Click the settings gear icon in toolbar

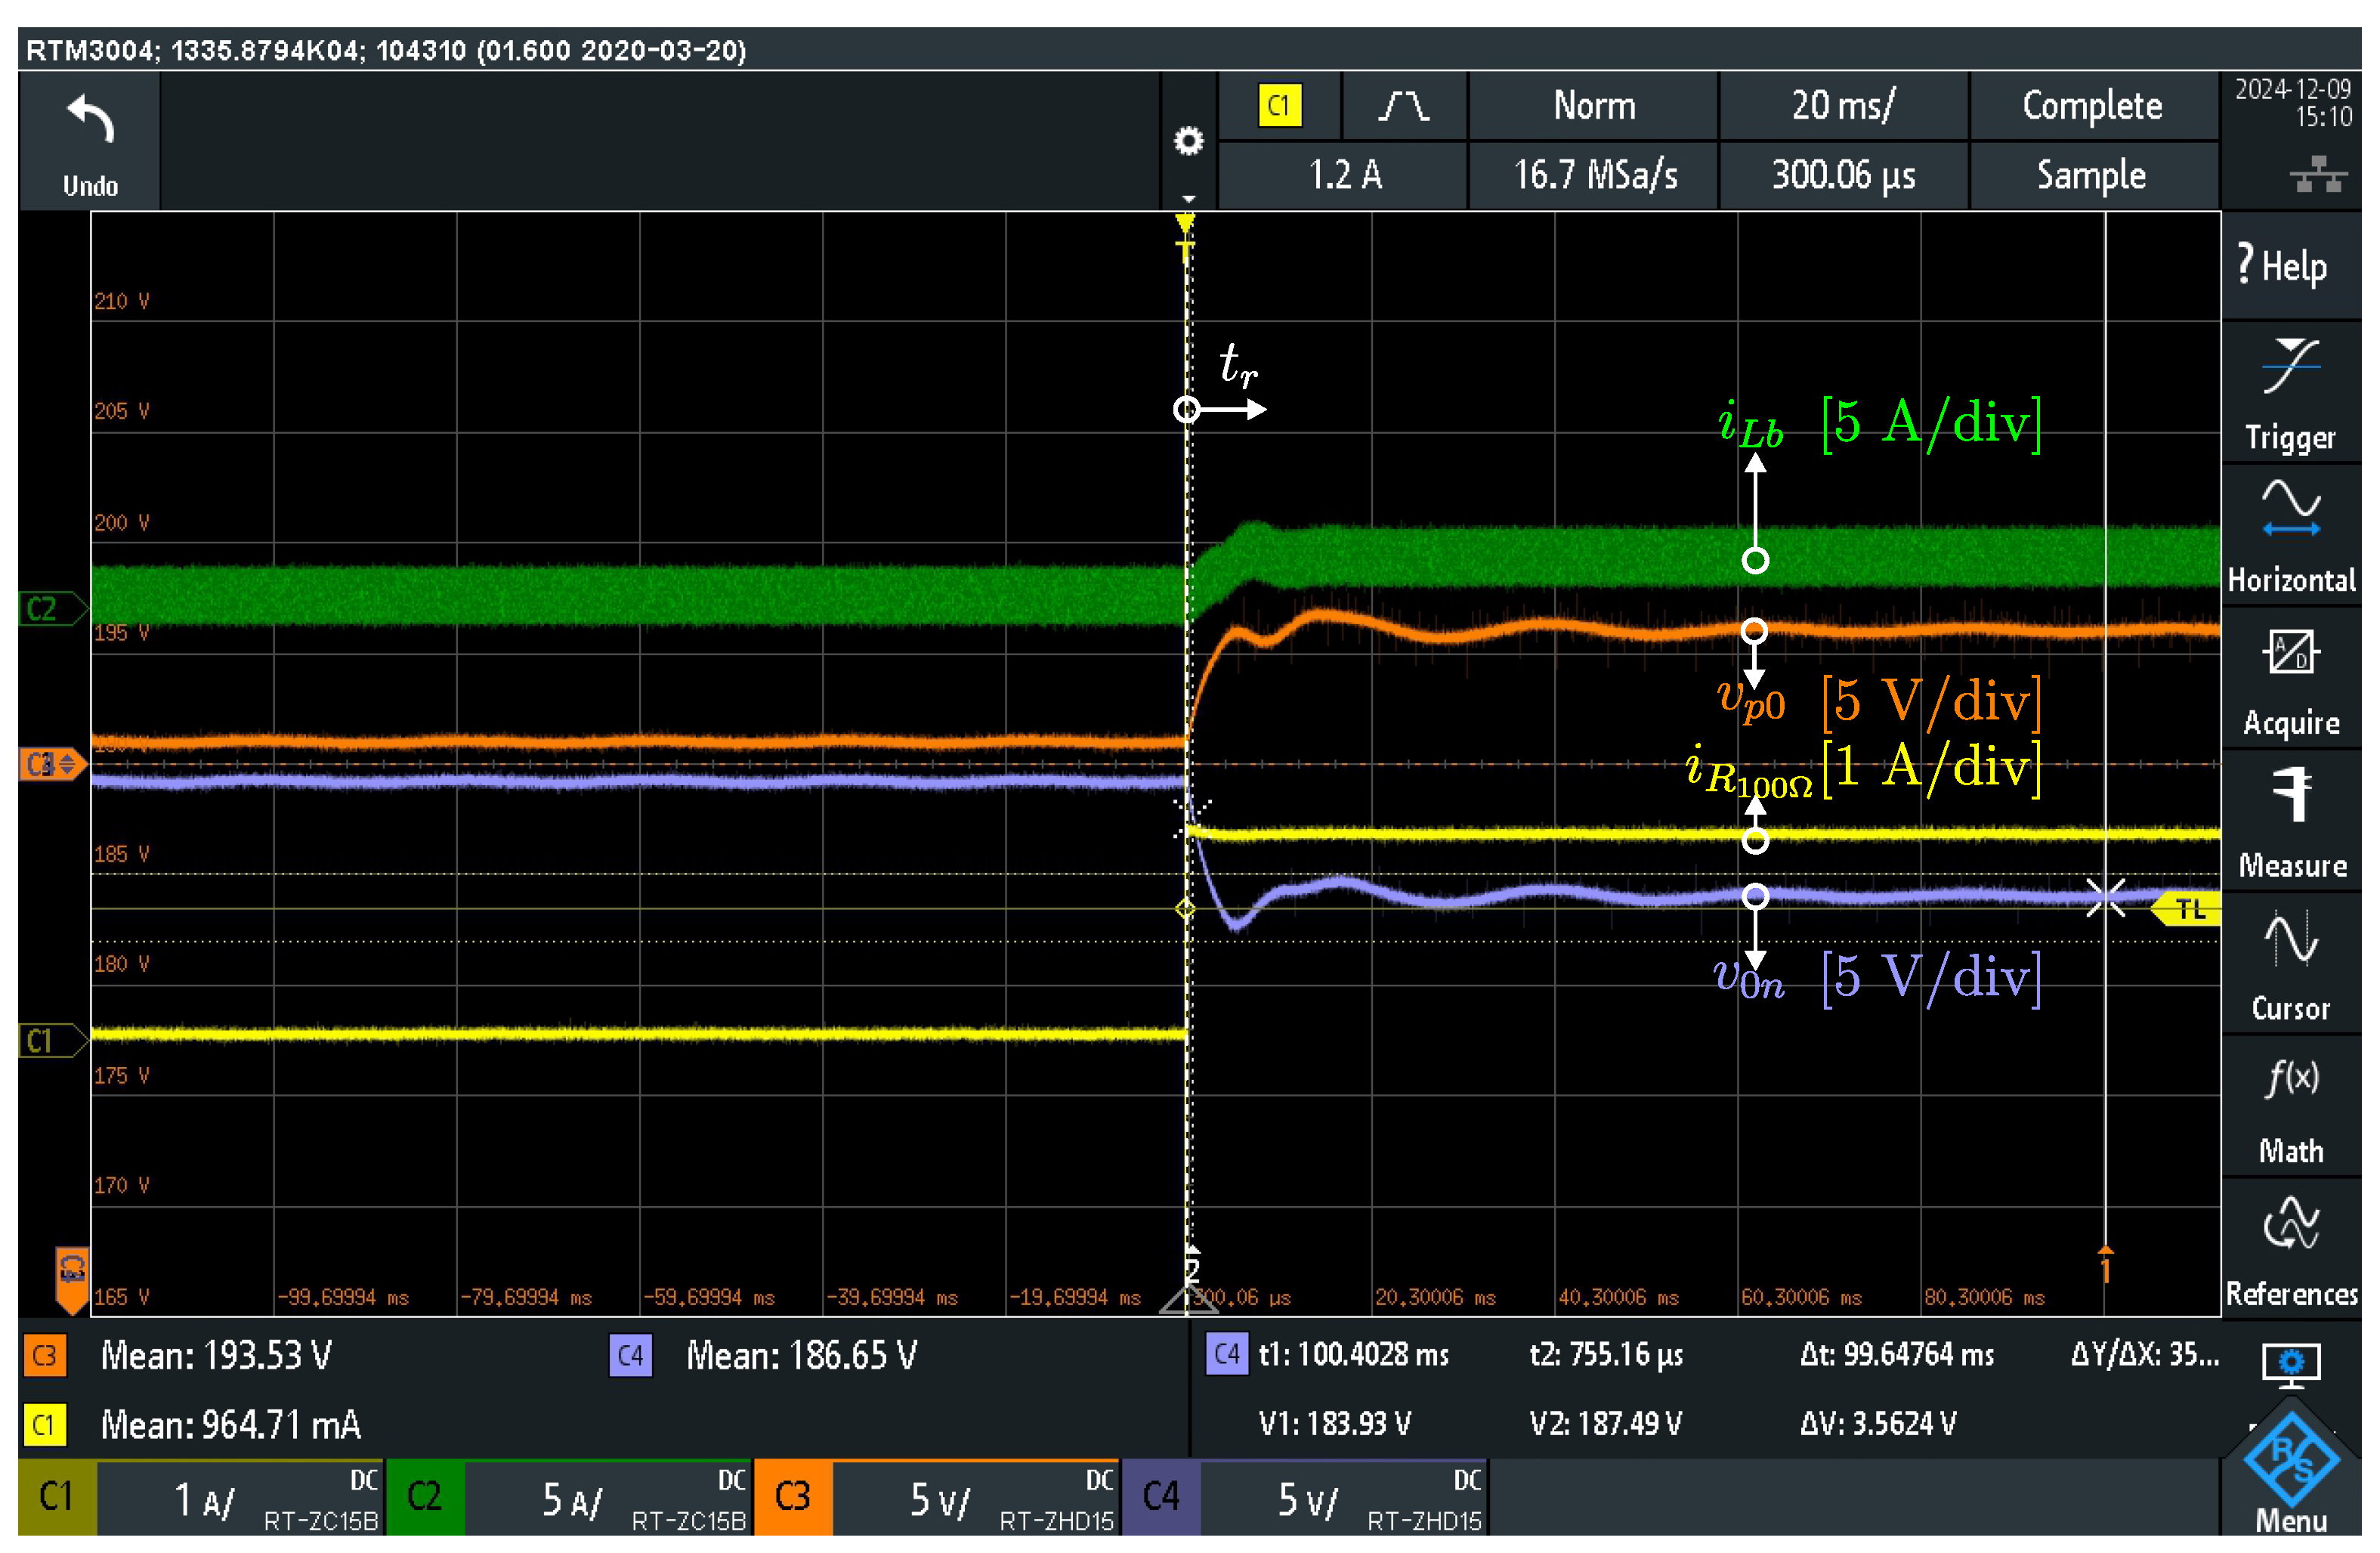coord(1188,141)
